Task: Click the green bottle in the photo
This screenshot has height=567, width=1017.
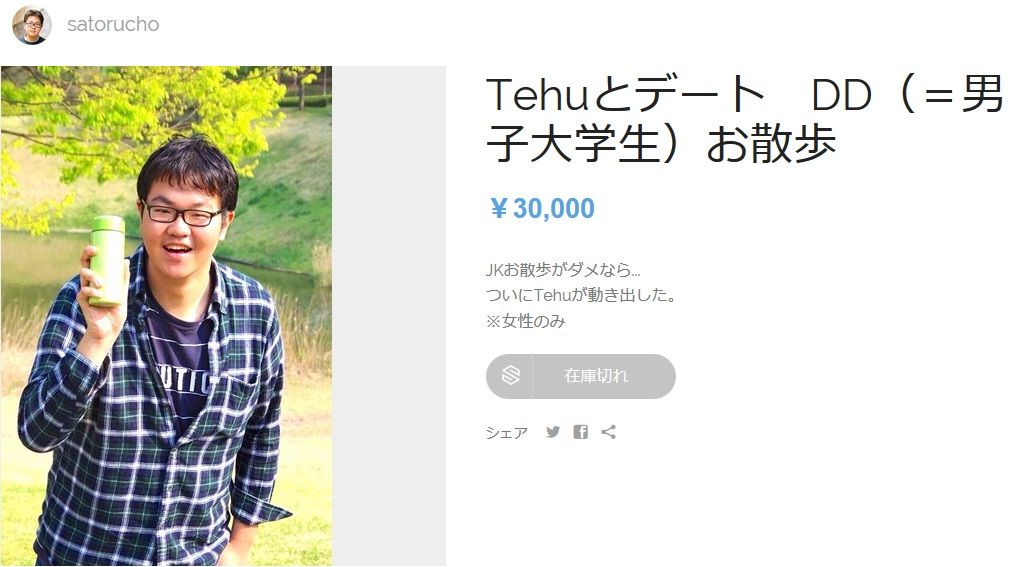Action: pyautogui.click(x=107, y=261)
